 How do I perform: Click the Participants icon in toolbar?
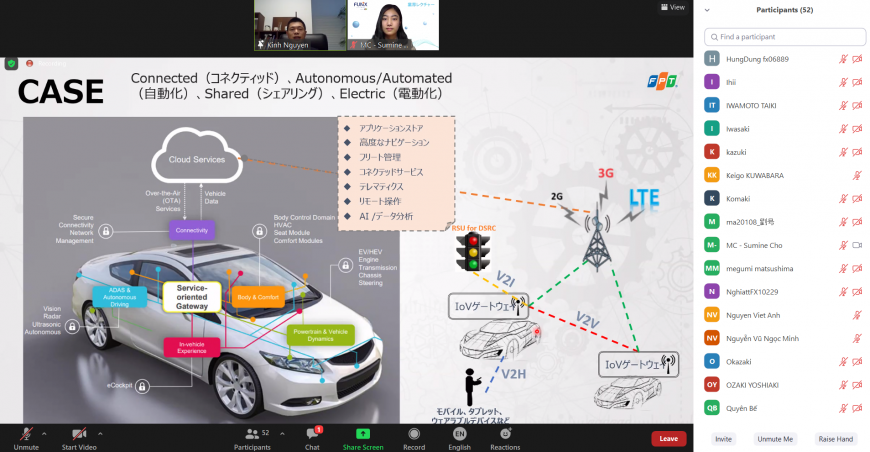[x=252, y=434]
